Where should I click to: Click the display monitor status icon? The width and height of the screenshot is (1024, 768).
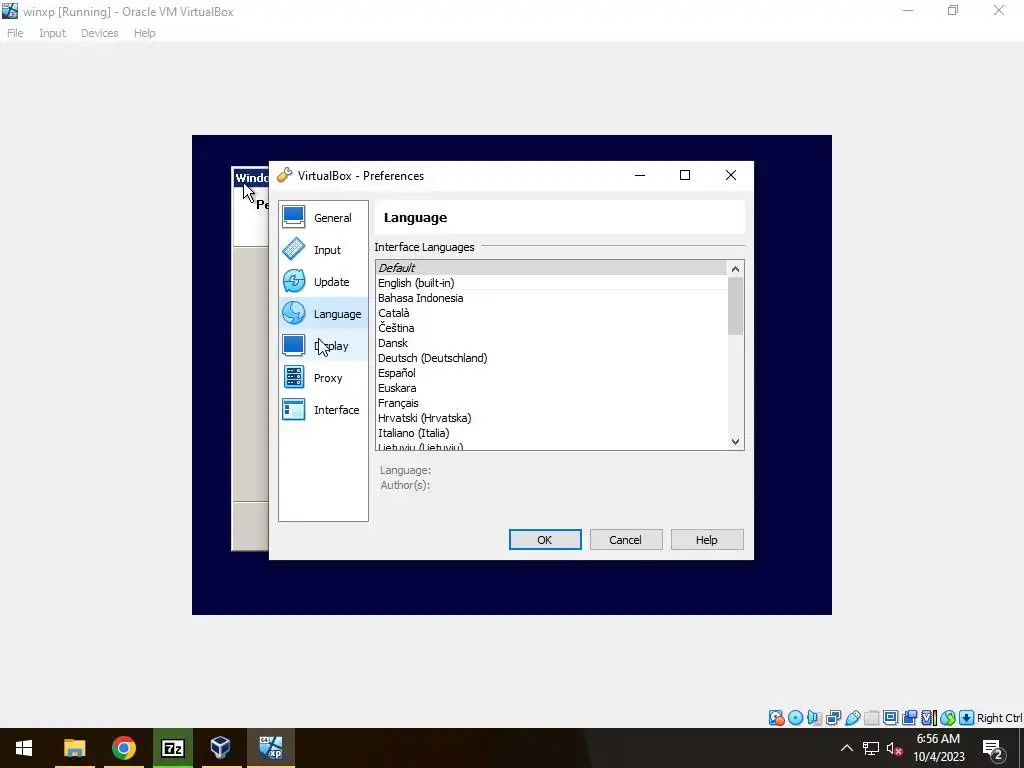coord(890,718)
